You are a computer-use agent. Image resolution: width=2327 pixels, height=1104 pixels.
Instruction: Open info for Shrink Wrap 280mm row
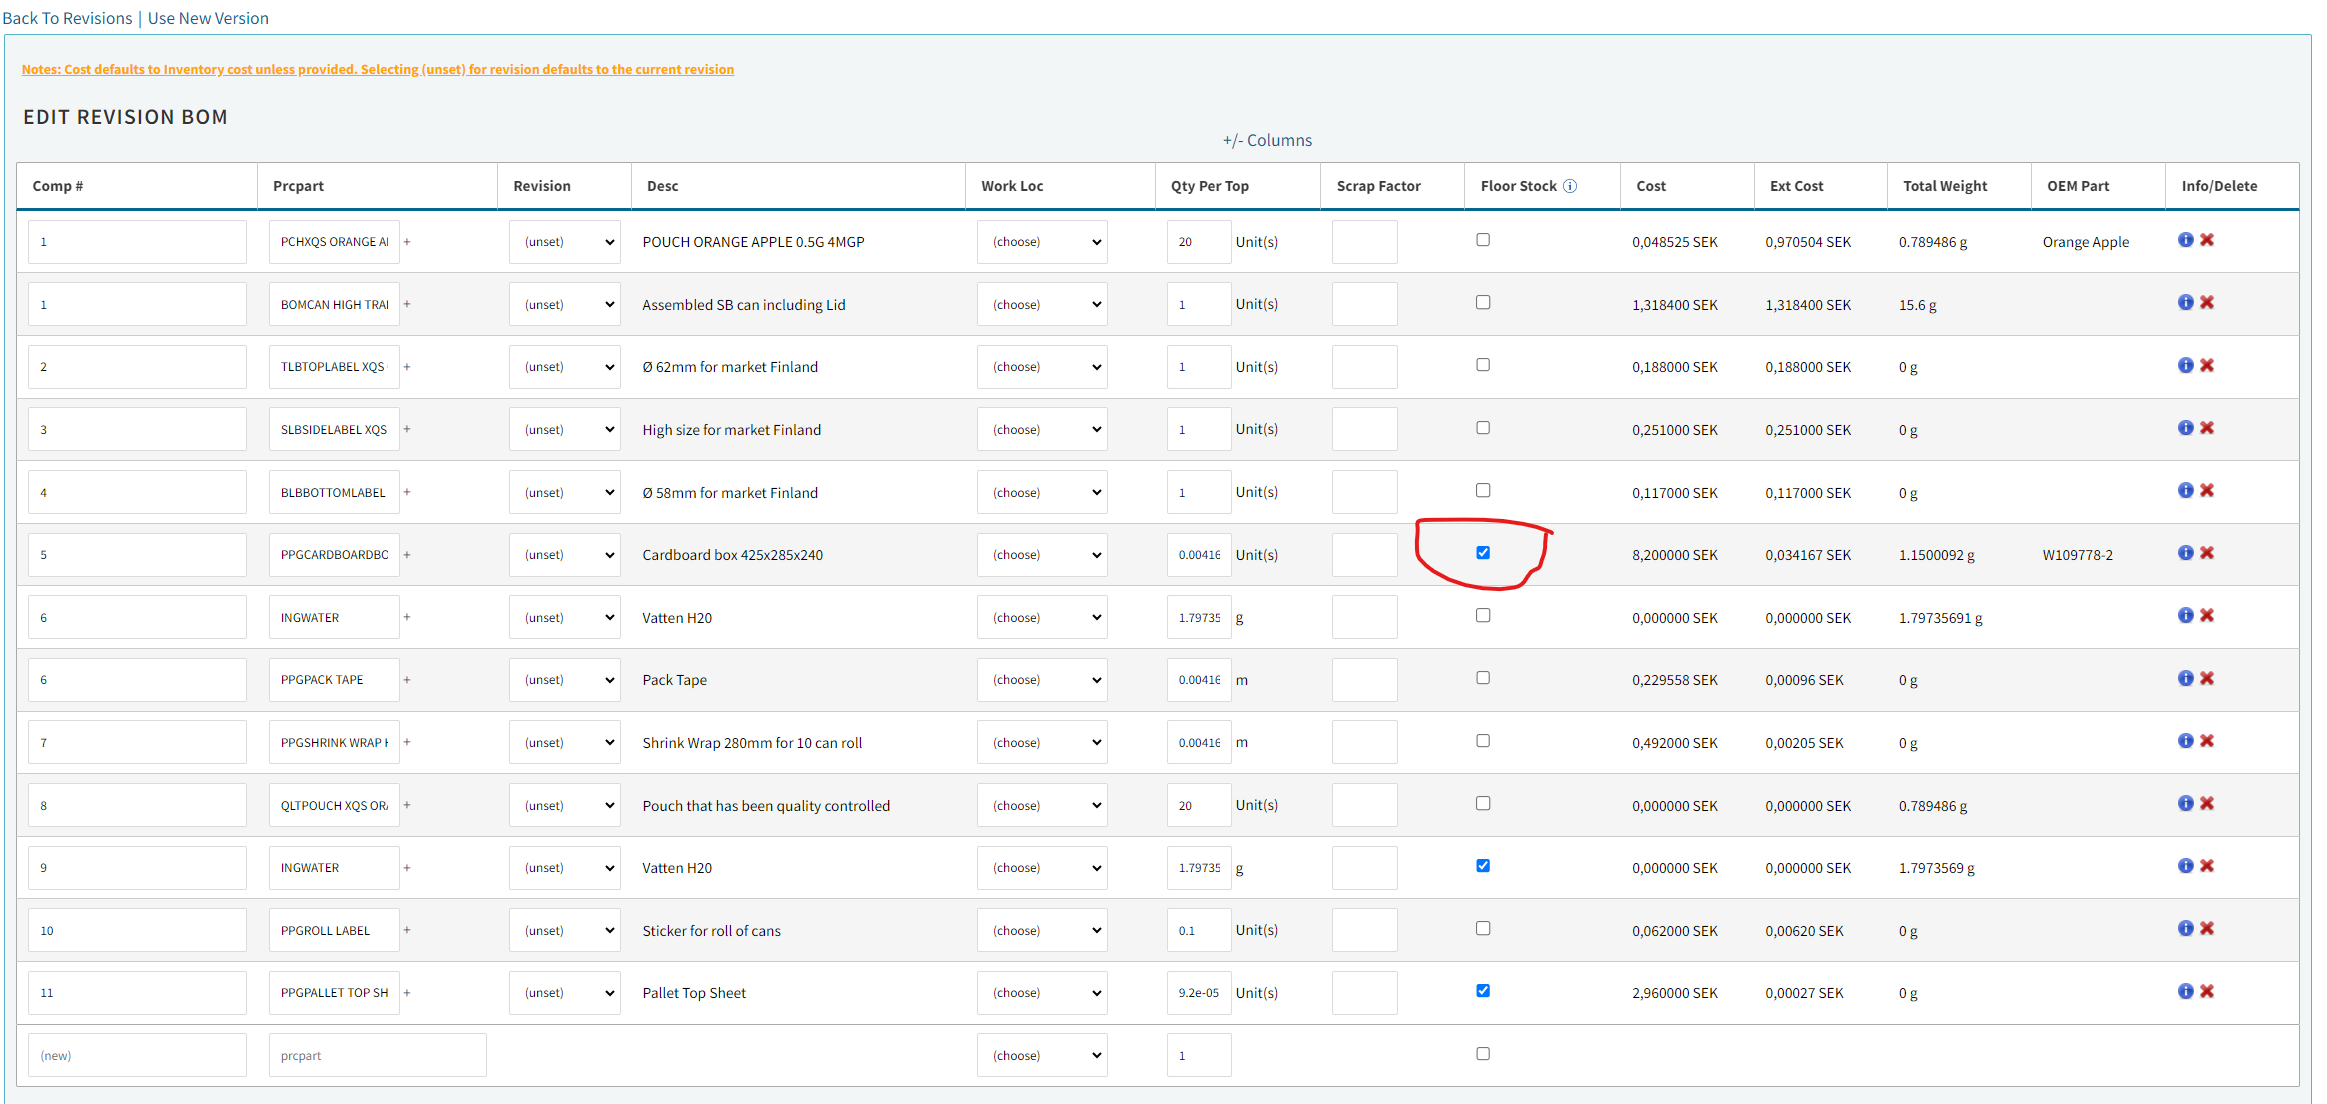click(x=2185, y=741)
